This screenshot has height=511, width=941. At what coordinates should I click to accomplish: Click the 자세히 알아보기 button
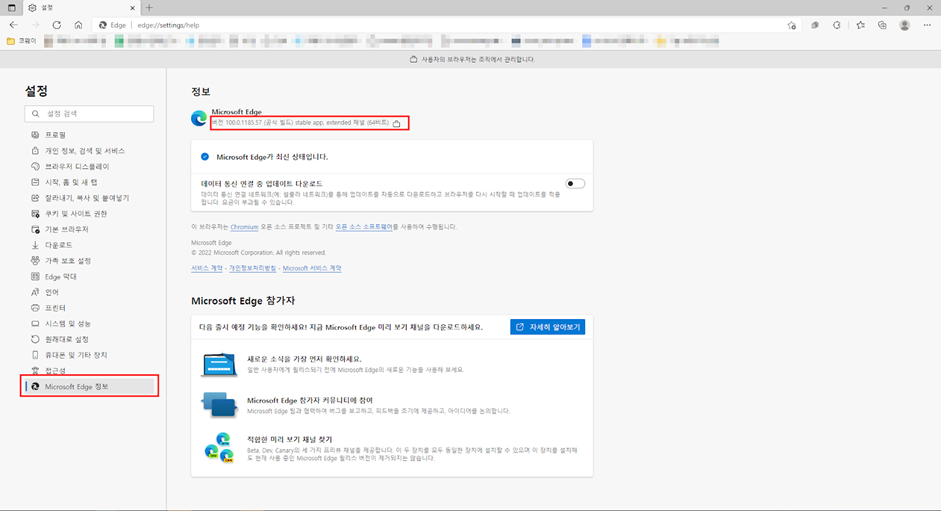[x=547, y=327]
